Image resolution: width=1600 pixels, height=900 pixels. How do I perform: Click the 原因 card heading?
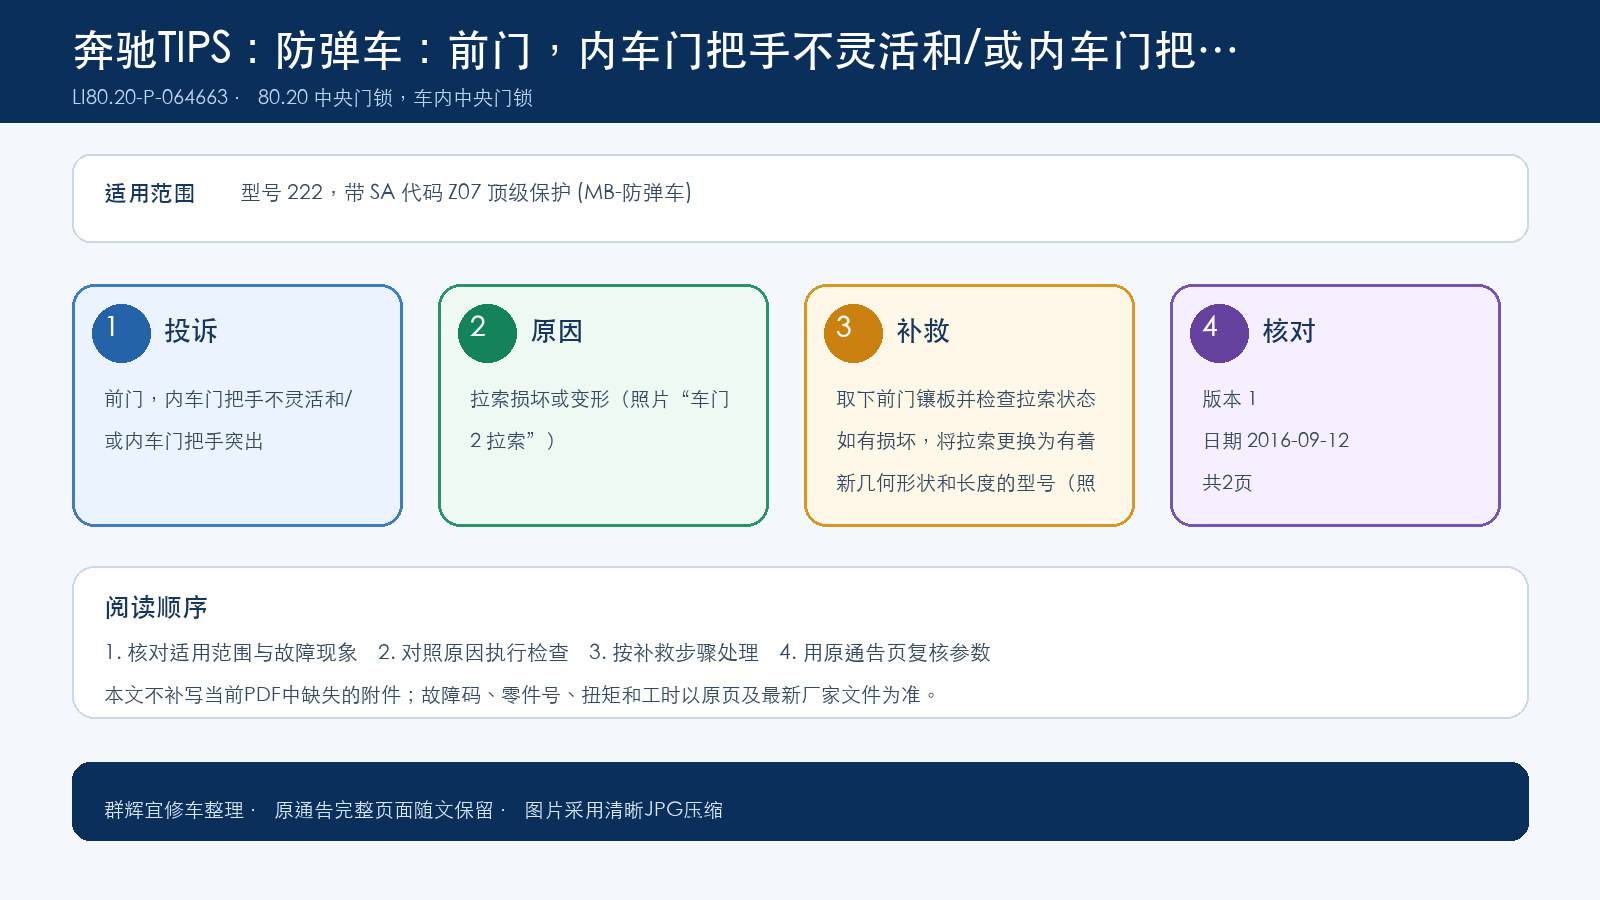pos(557,331)
